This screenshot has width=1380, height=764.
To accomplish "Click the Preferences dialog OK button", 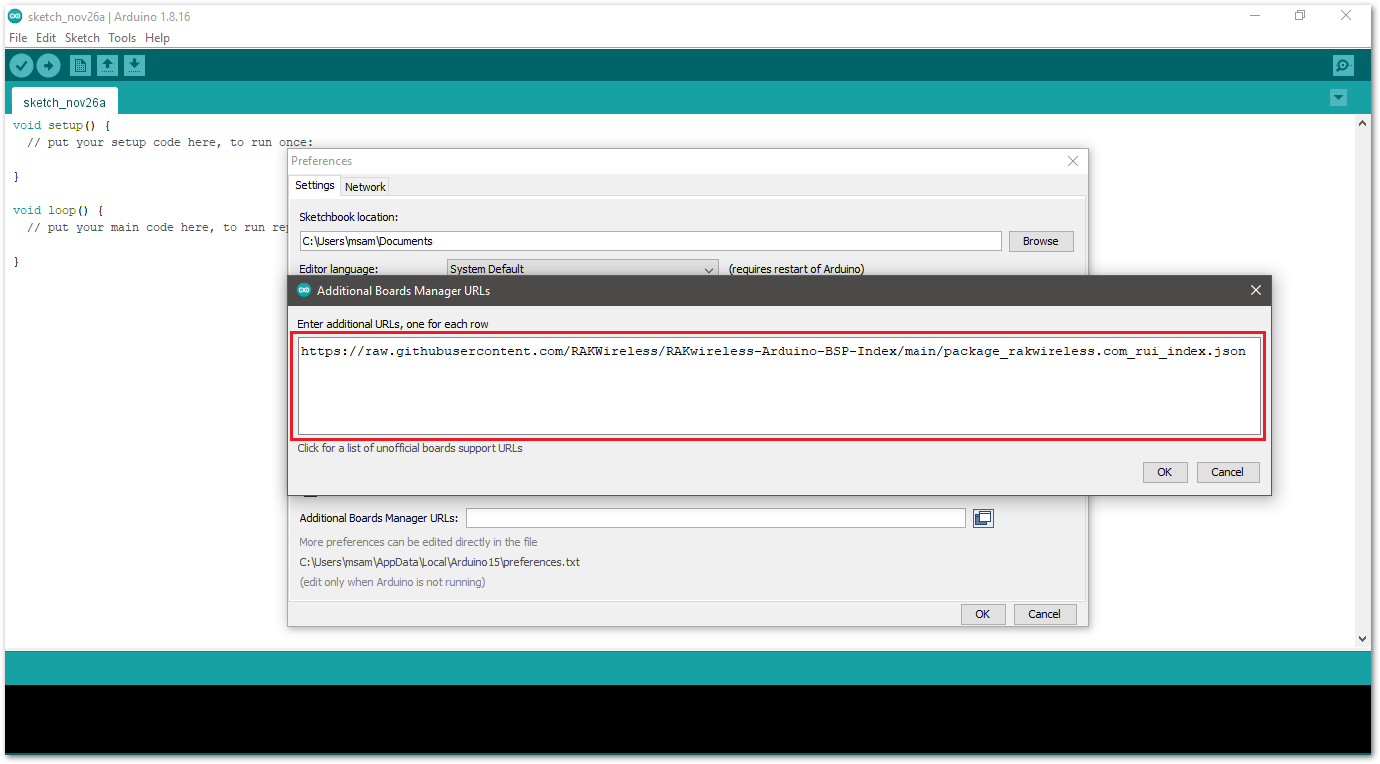I will 982,614.
